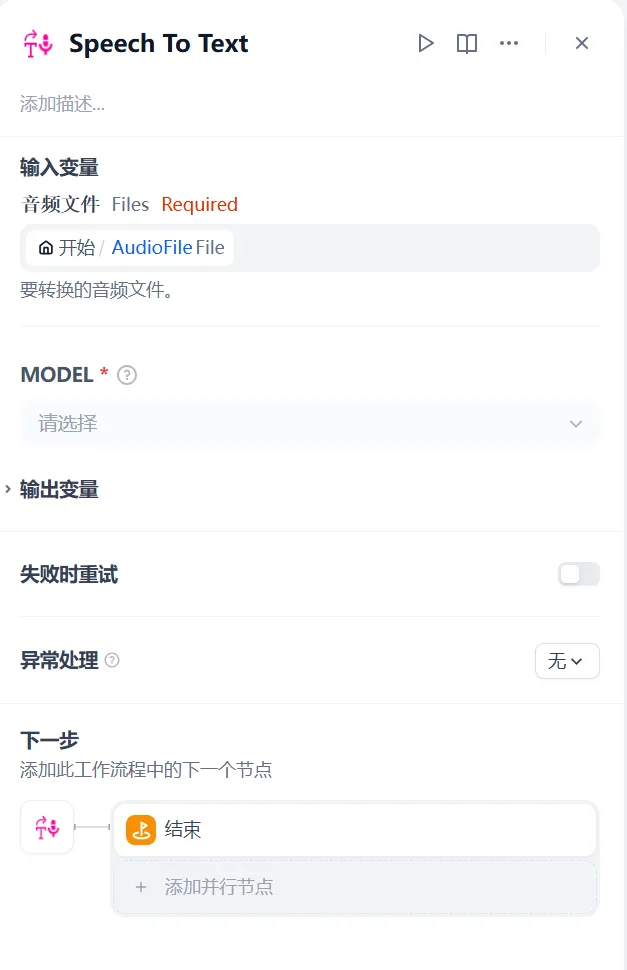Click the 开始 AudioFile variable tag
The image size is (627, 970).
(x=130, y=247)
